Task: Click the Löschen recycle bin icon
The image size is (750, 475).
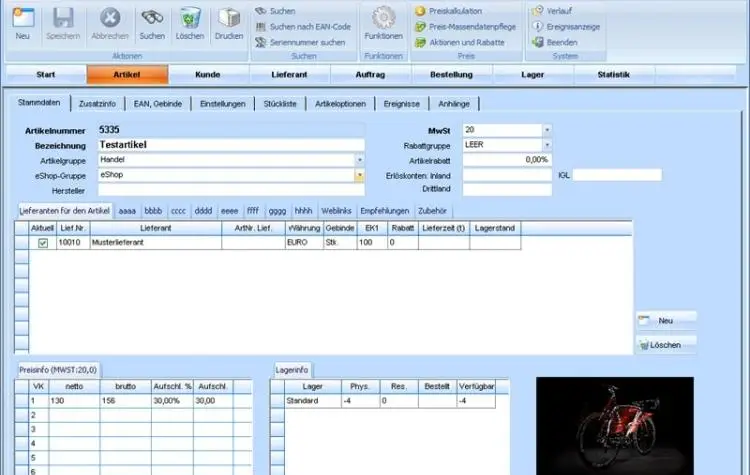Action: coord(189,18)
